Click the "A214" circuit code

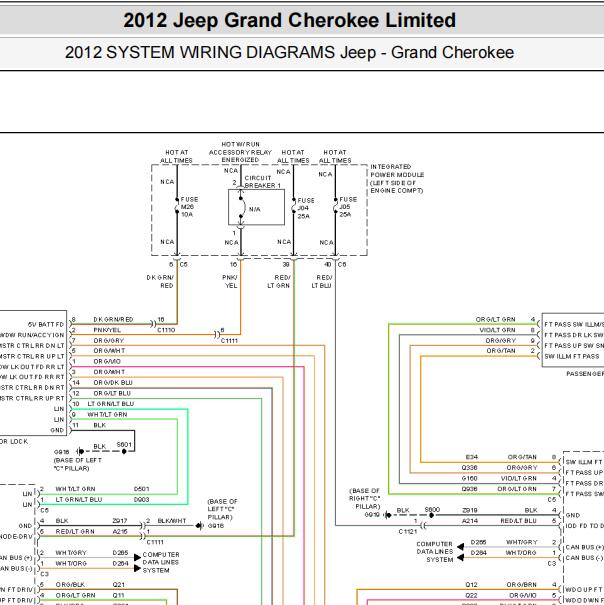click(x=470, y=521)
